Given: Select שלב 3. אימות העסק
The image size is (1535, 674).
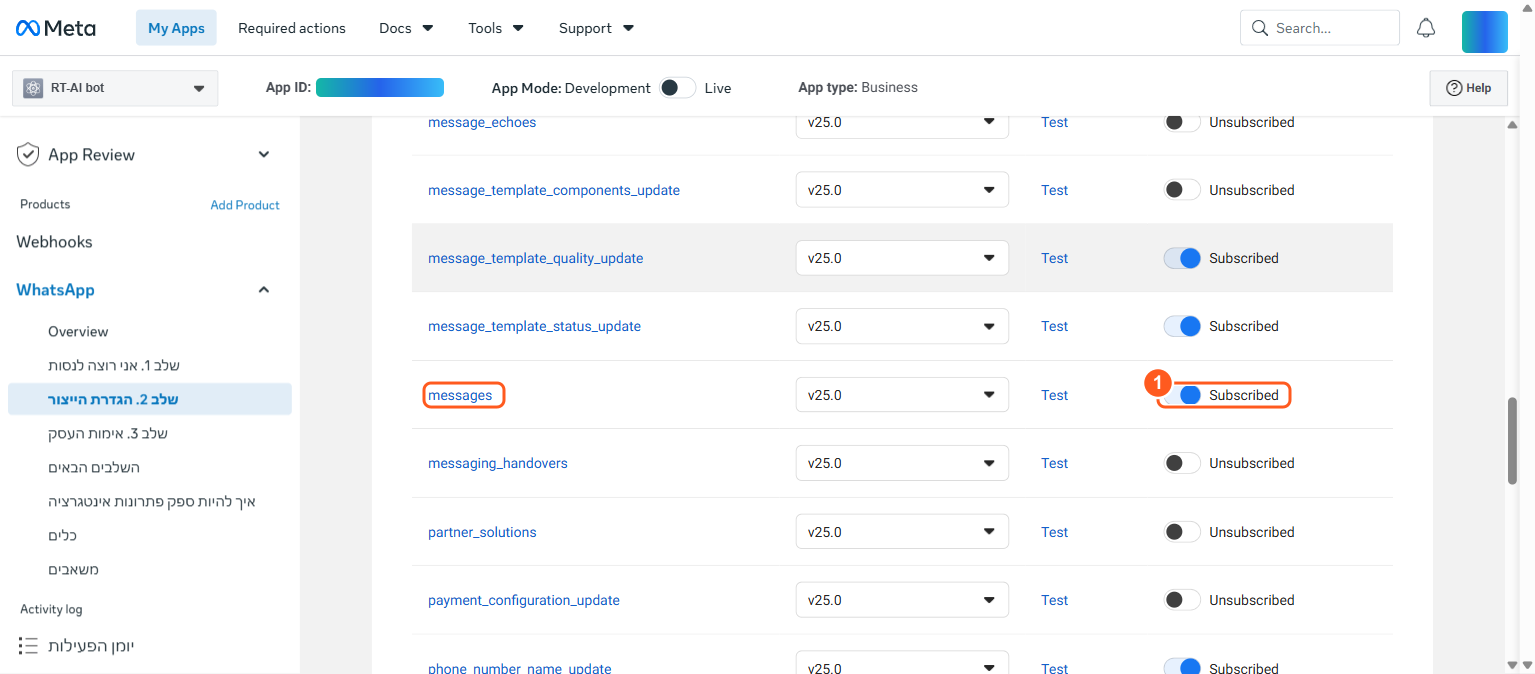Looking at the screenshot, I should point(108,433).
